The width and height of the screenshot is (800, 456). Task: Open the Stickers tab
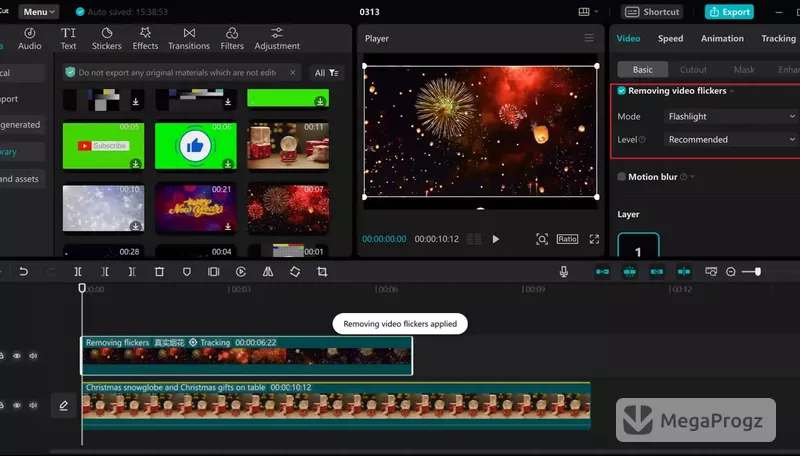[x=107, y=39]
